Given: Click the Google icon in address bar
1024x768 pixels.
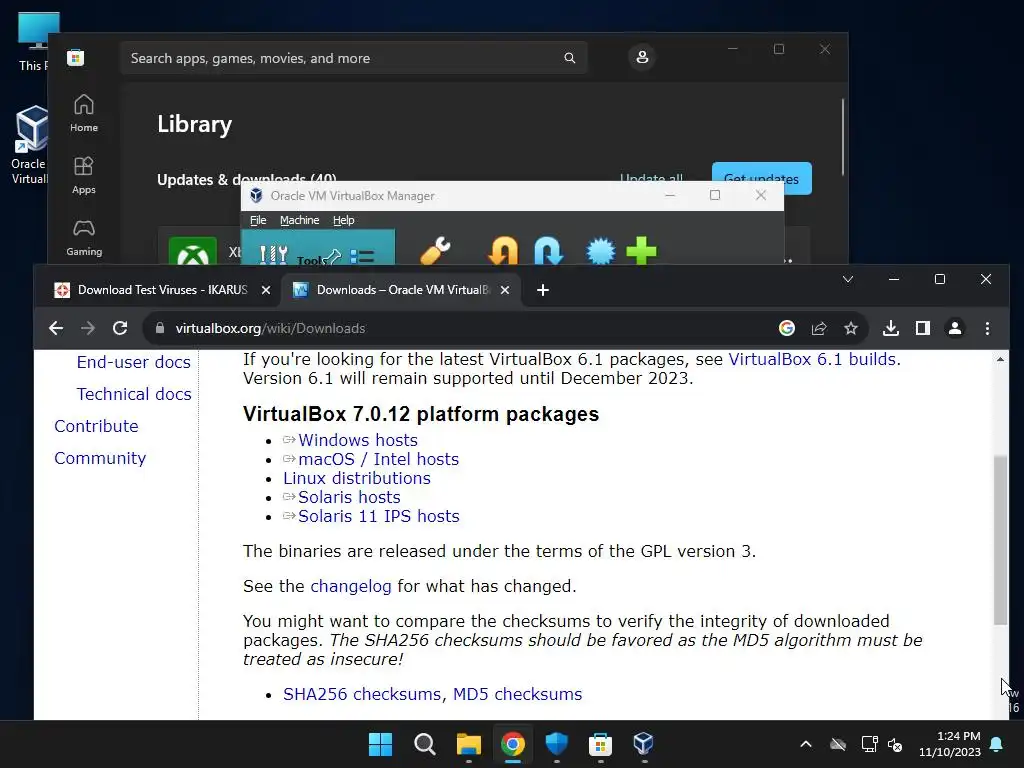Looking at the screenshot, I should click(787, 328).
